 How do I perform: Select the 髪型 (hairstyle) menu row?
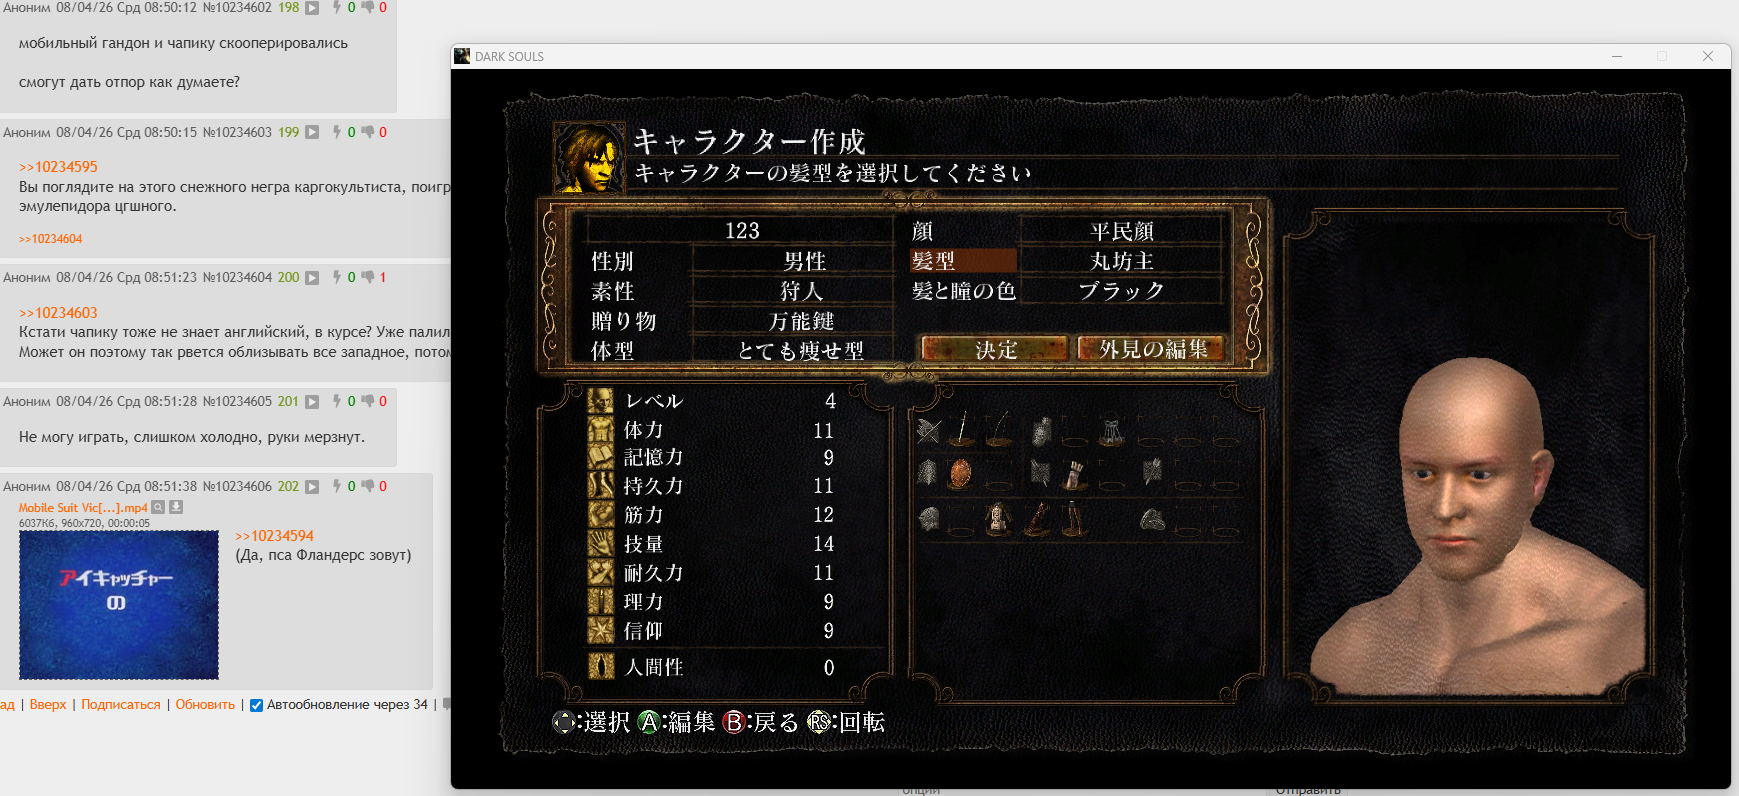[1066, 261]
